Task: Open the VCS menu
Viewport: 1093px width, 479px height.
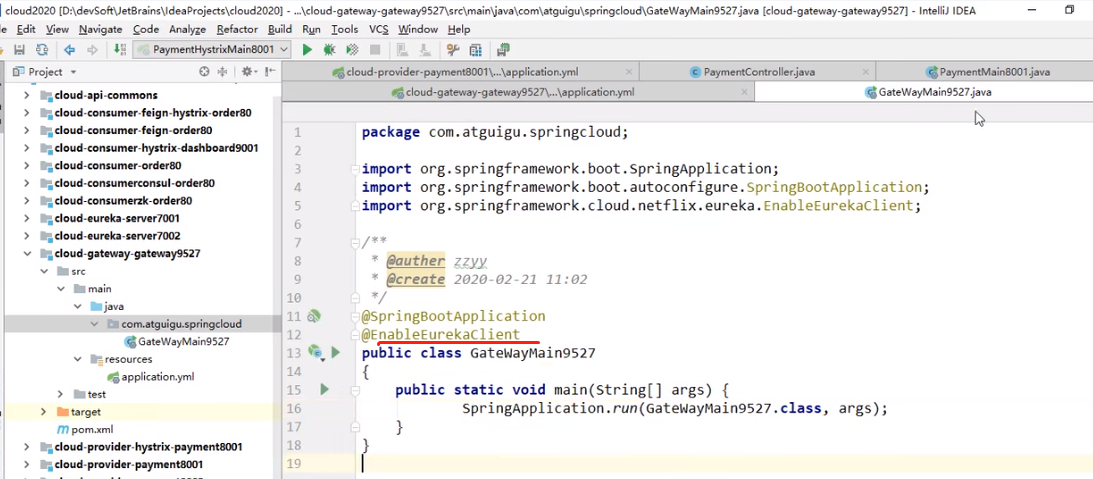Action: click(379, 29)
